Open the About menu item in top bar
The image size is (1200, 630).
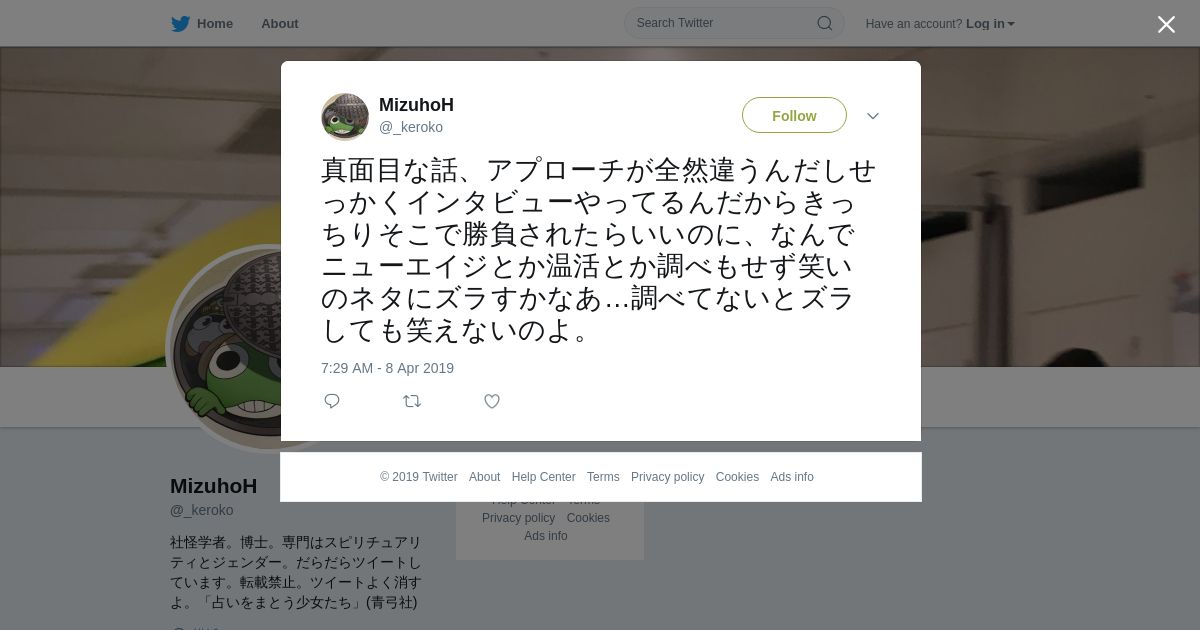click(x=280, y=24)
